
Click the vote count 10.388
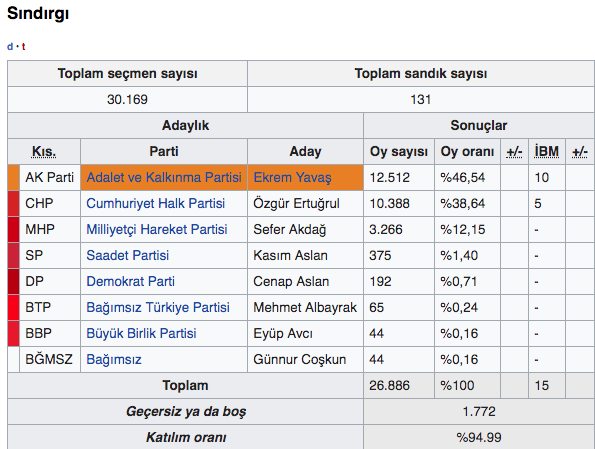pos(389,203)
